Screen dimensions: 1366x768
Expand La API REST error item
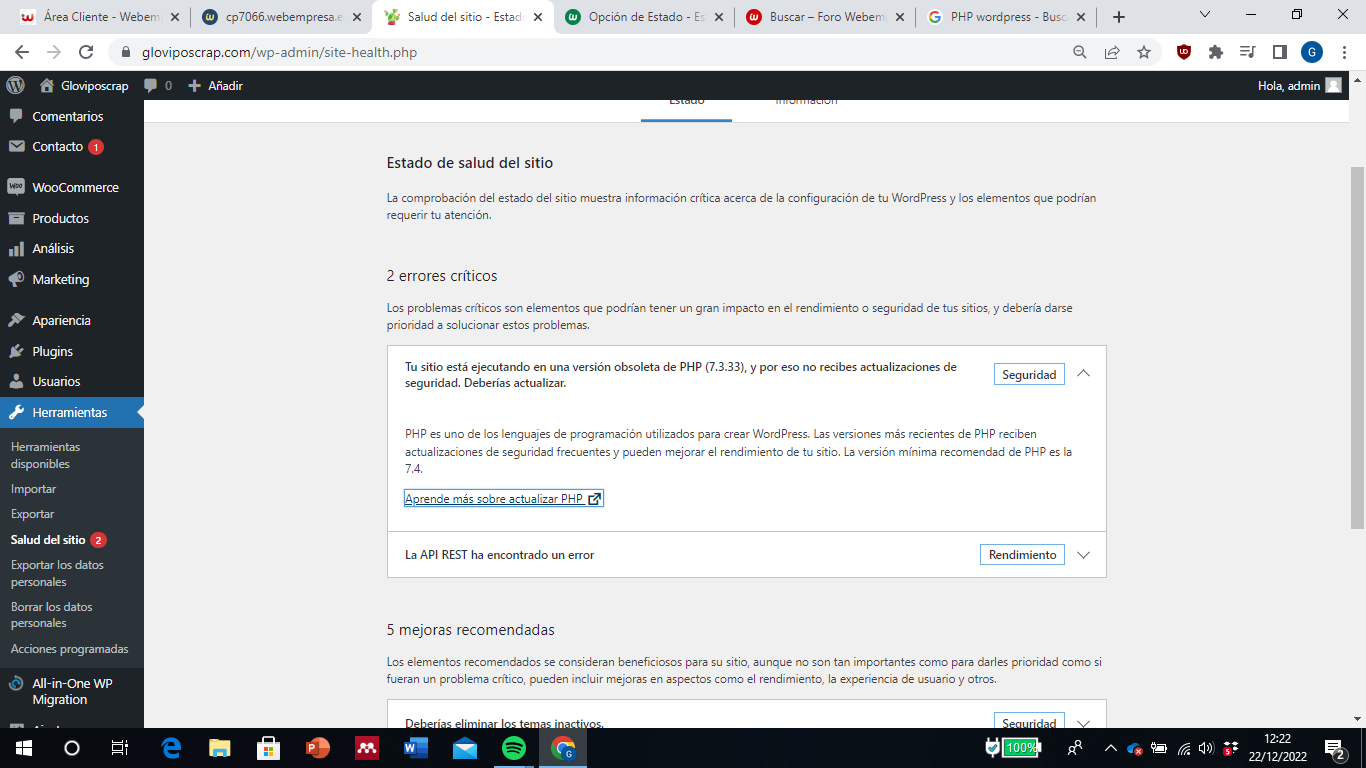click(1083, 555)
